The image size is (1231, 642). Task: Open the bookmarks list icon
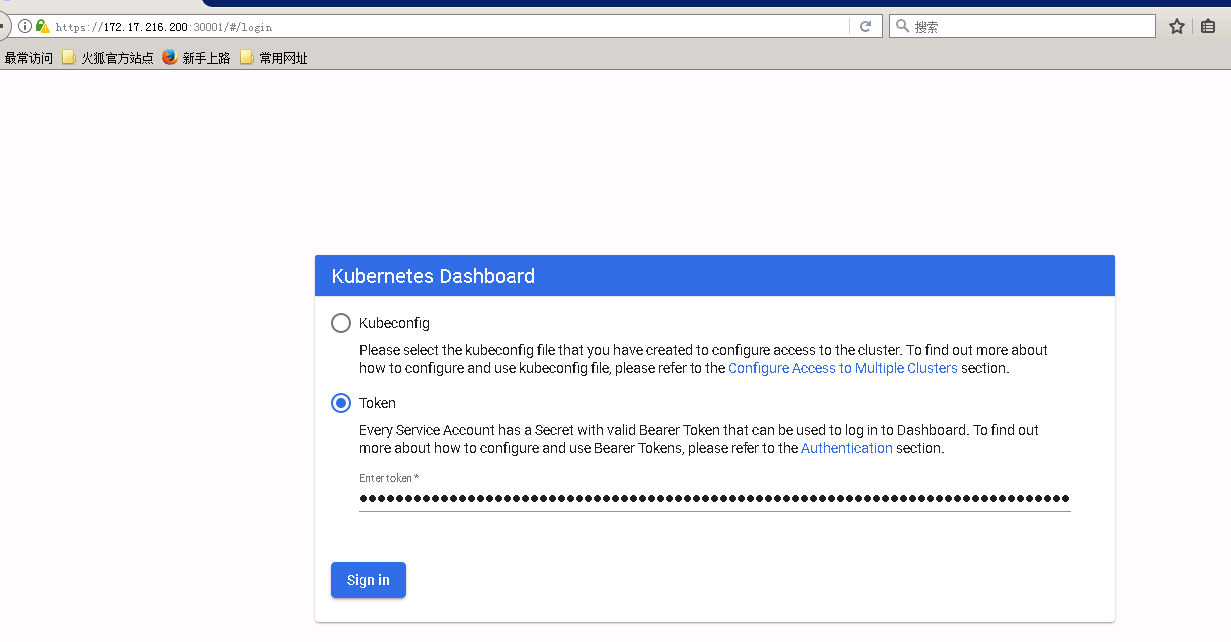point(1208,27)
